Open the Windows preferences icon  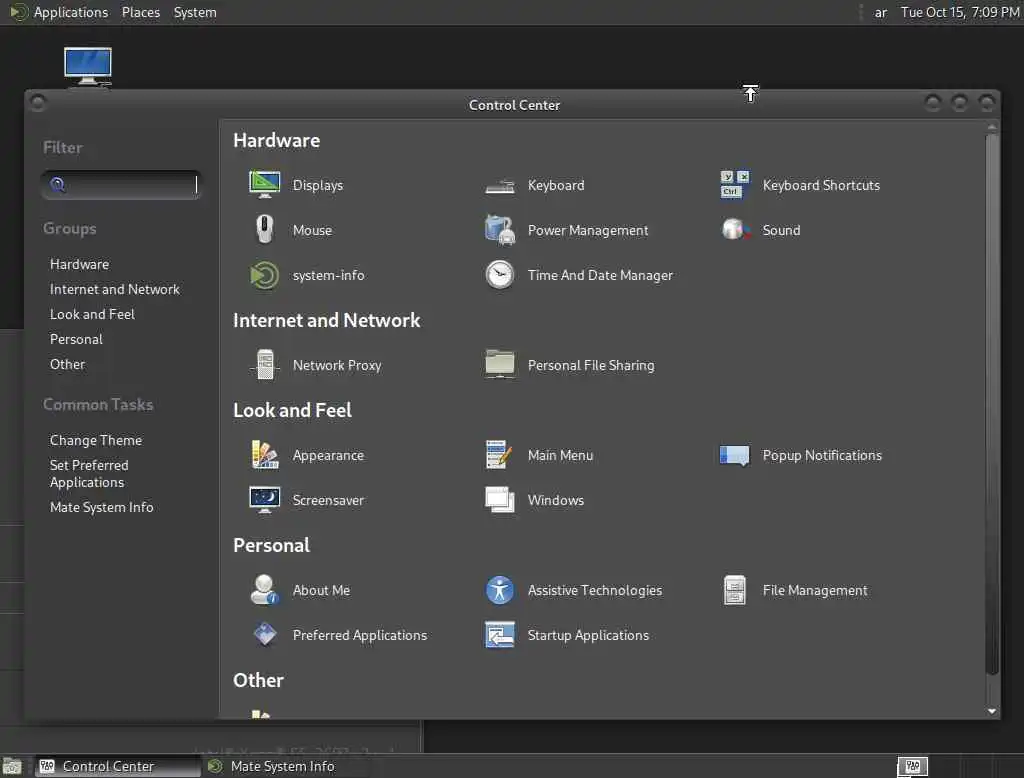tap(500, 500)
